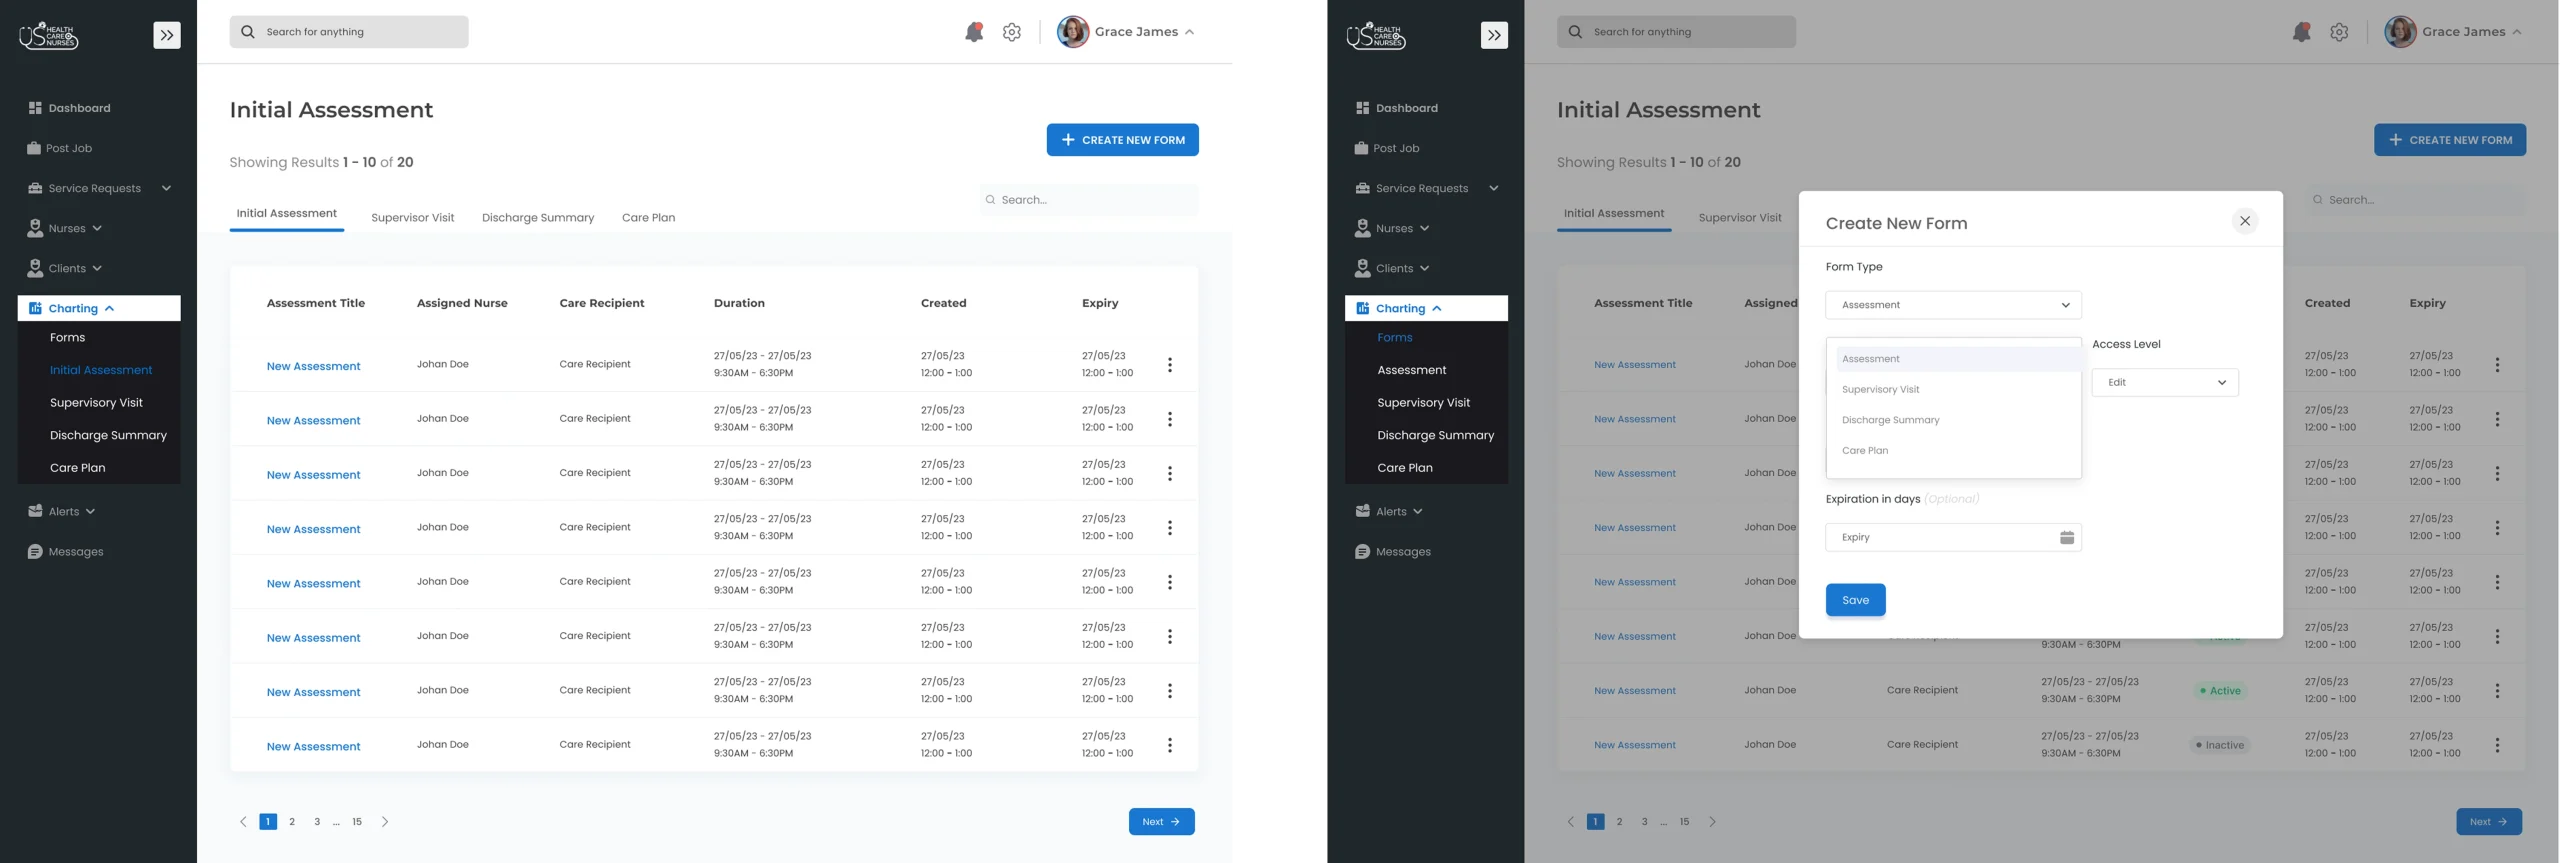
Task: Open the Form Type Assessment dropdown
Action: click(1953, 305)
